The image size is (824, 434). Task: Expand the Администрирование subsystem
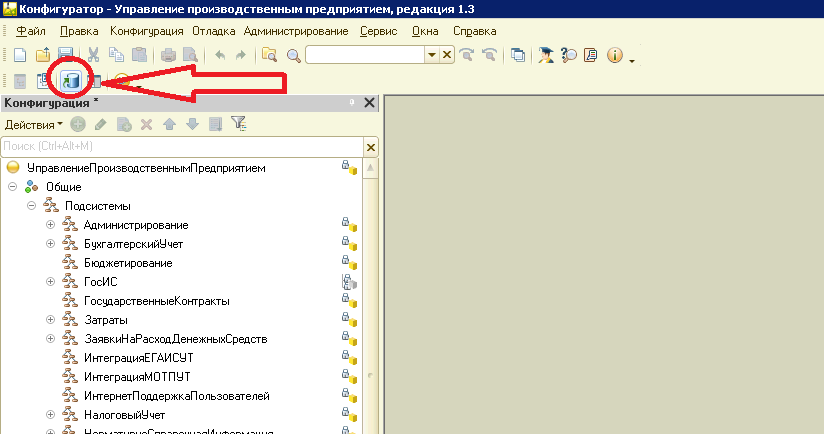coord(50,224)
